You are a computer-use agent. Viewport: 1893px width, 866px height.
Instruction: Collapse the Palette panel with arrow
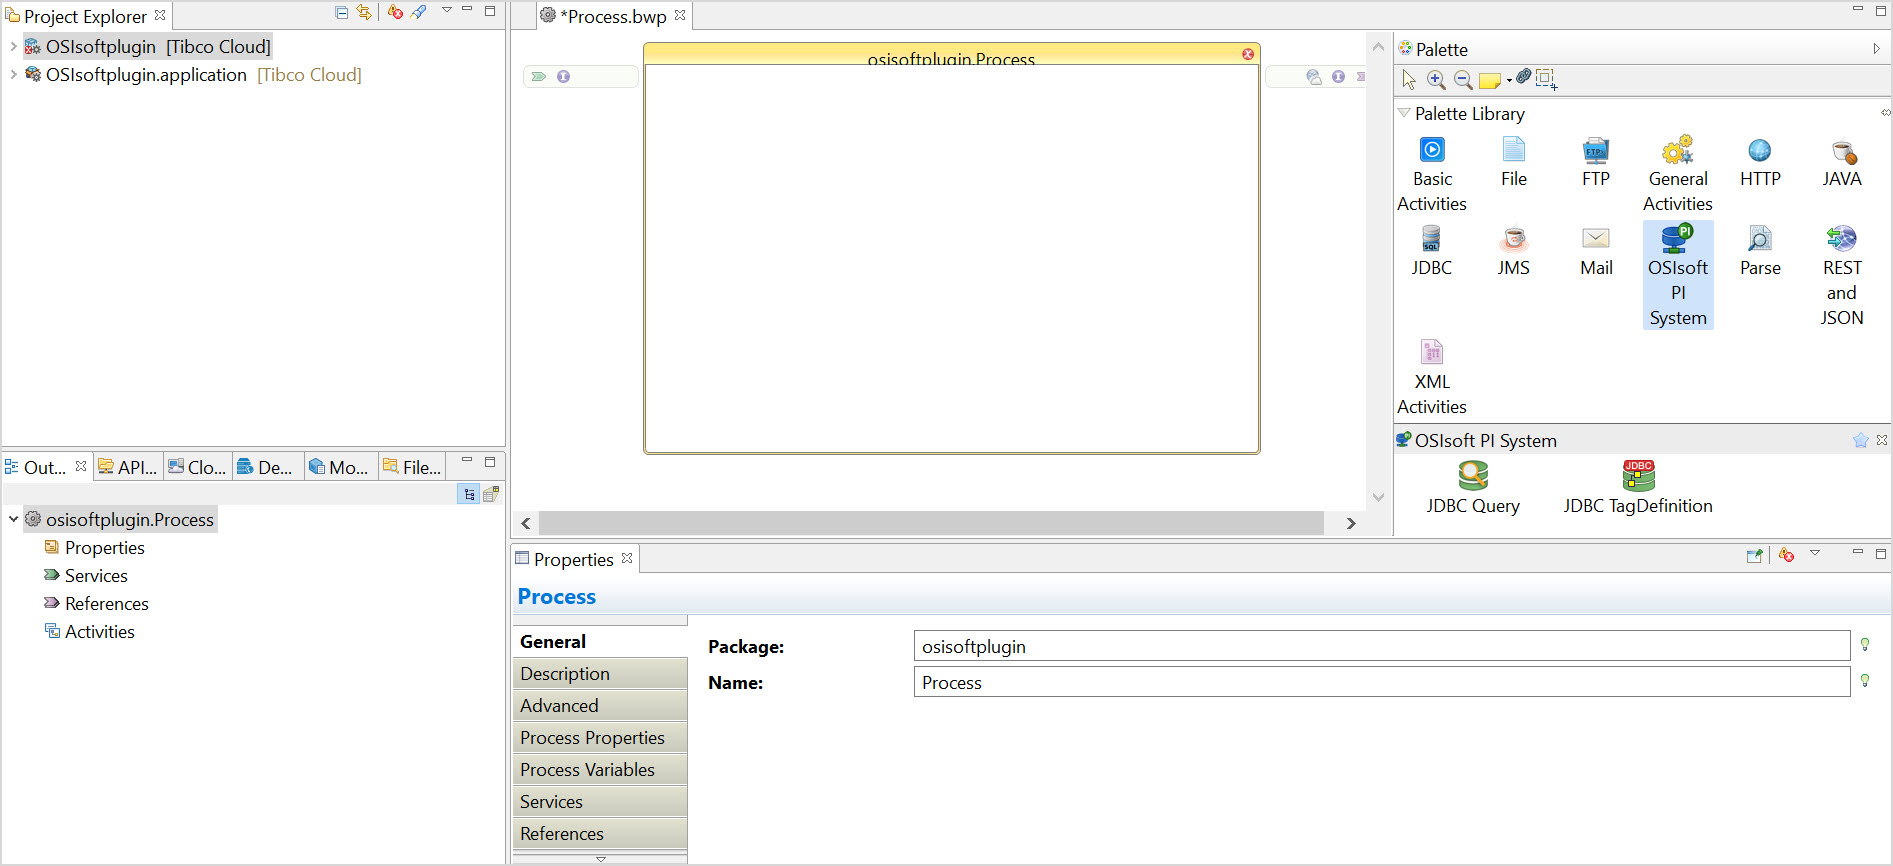click(1876, 48)
